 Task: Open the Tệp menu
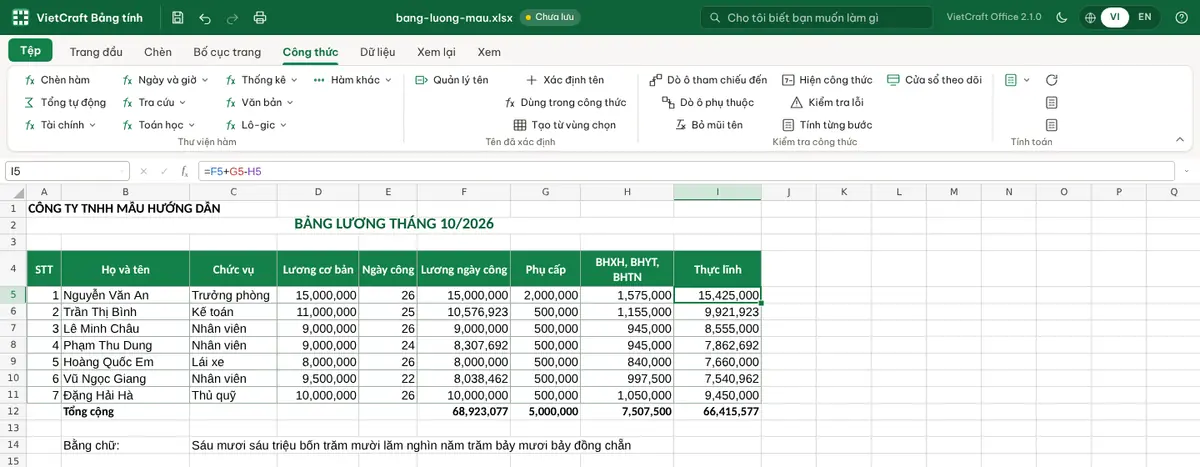point(30,51)
